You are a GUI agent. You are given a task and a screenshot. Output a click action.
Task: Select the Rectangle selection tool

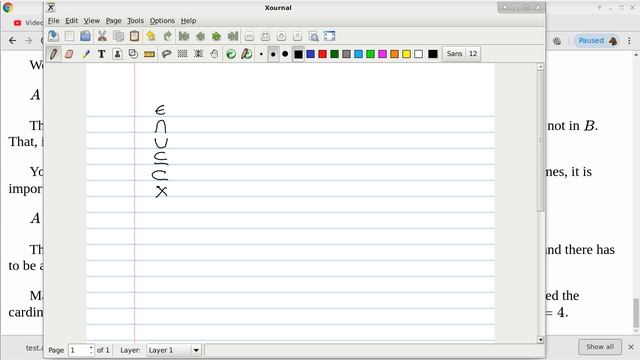pos(182,54)
